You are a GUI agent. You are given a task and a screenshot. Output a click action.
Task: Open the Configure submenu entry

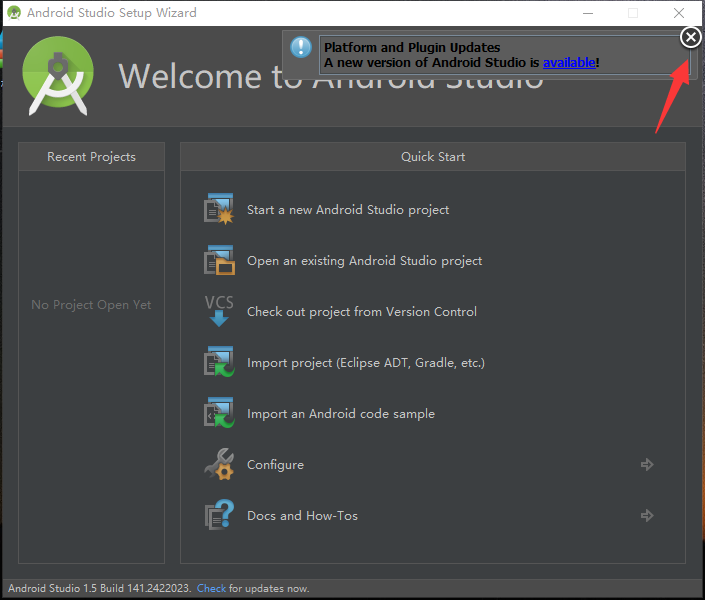275,465
